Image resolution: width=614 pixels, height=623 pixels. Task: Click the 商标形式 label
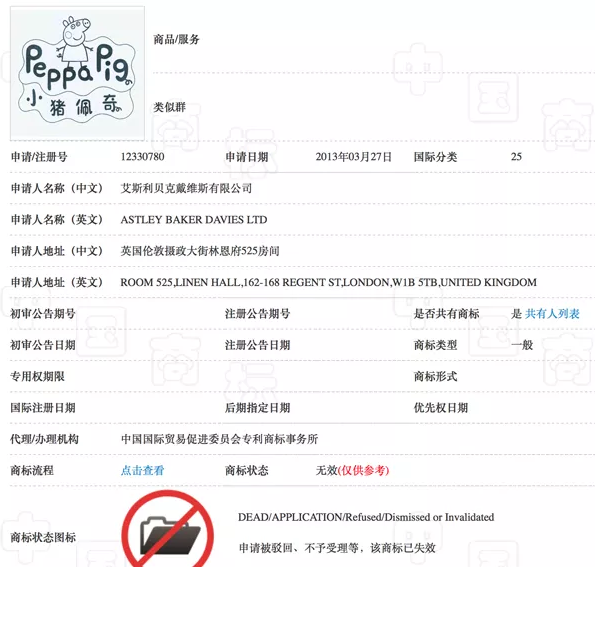(x=435, y=377)
